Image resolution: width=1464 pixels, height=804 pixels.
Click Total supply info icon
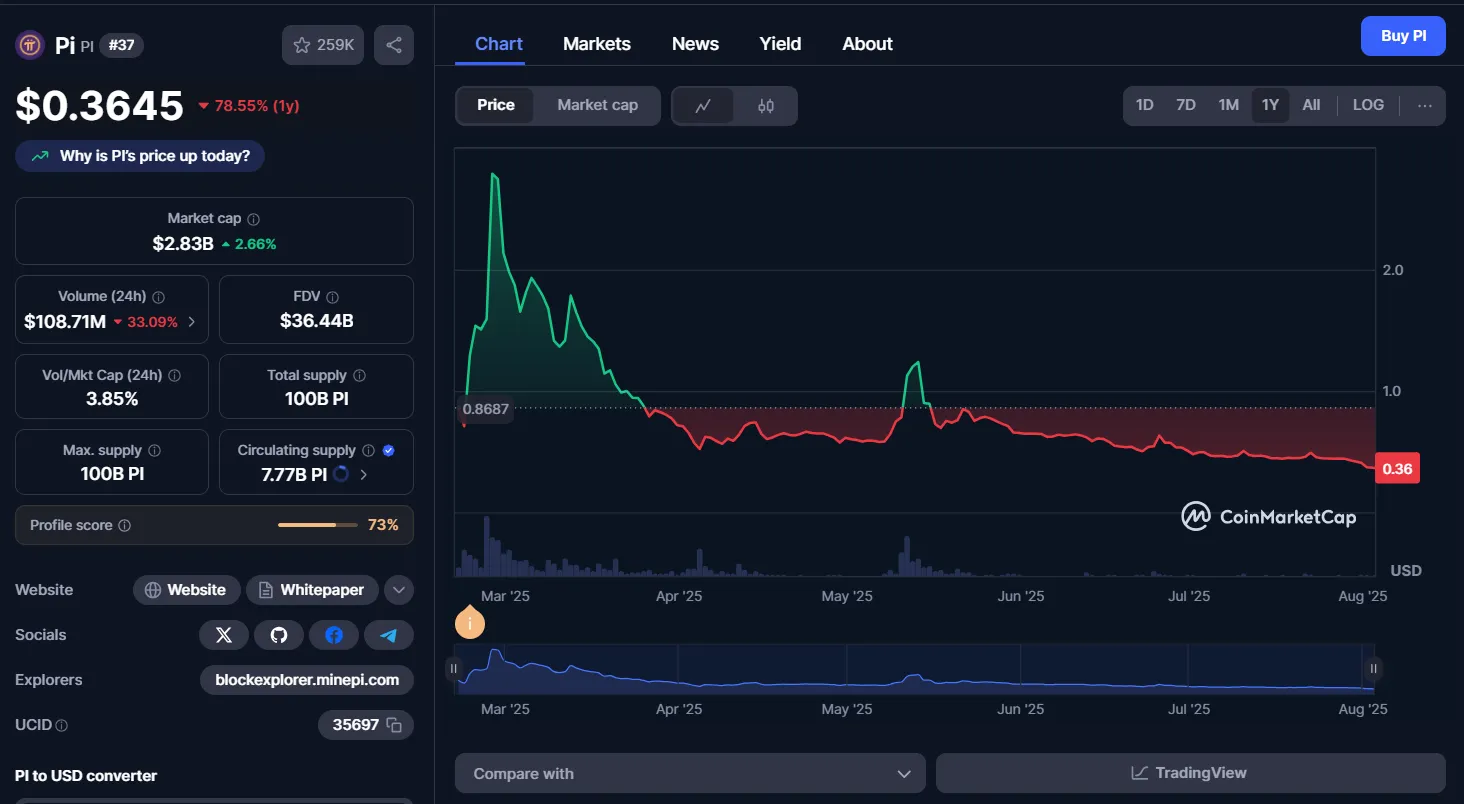pos(360,376)
